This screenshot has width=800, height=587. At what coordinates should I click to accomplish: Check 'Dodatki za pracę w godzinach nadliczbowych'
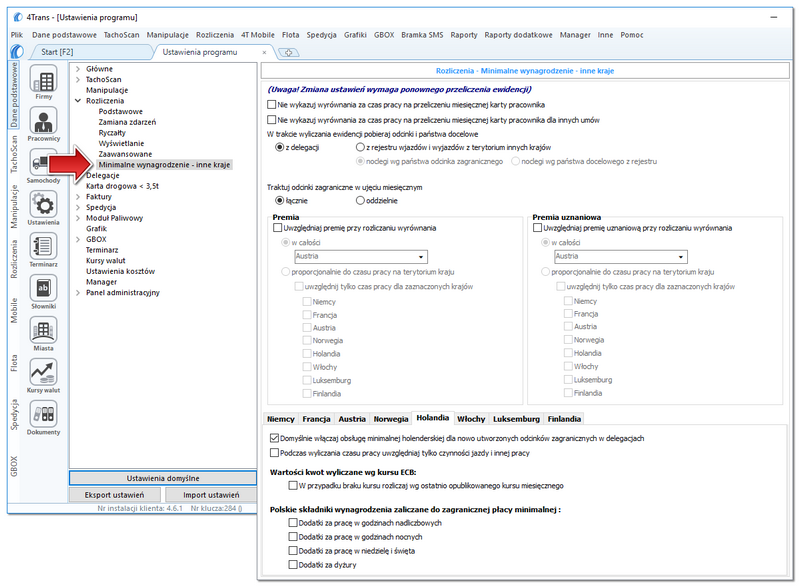[293, 523]
